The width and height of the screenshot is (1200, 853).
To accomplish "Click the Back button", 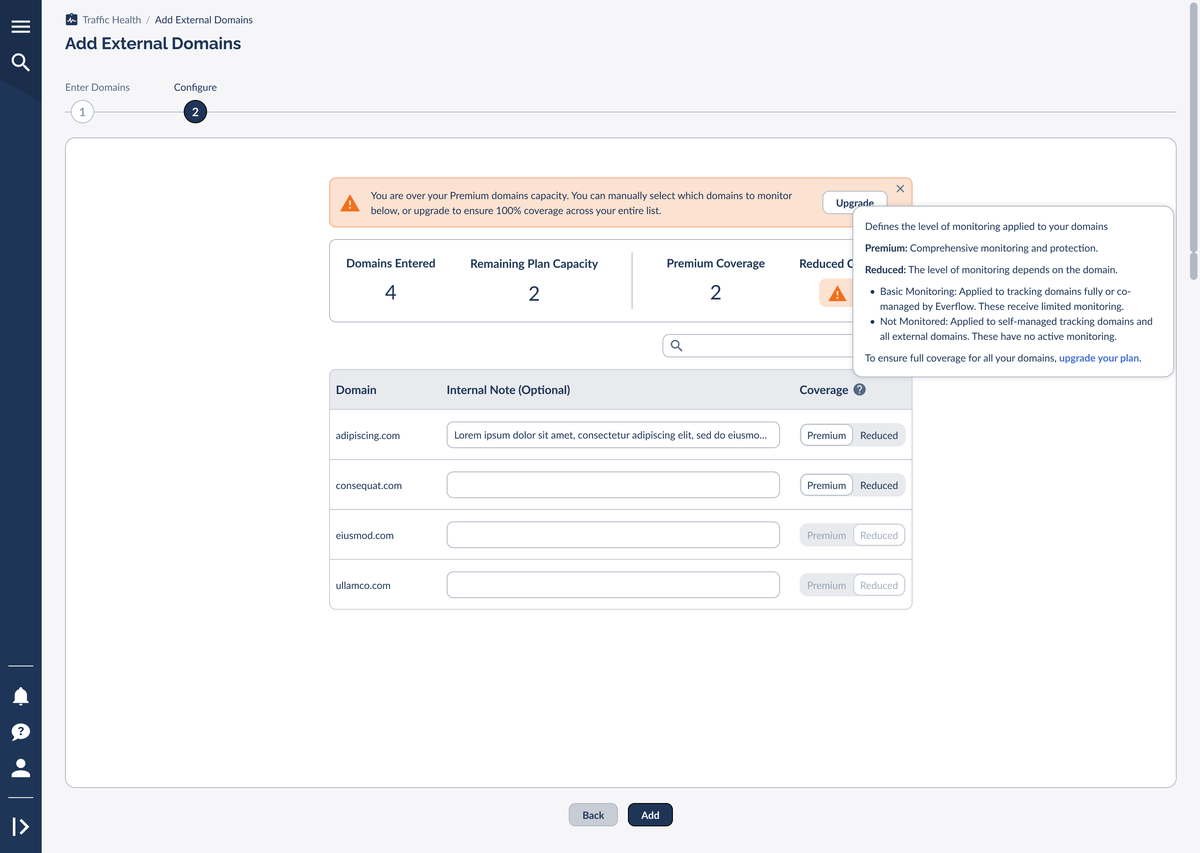I will [x=593, y=815].
